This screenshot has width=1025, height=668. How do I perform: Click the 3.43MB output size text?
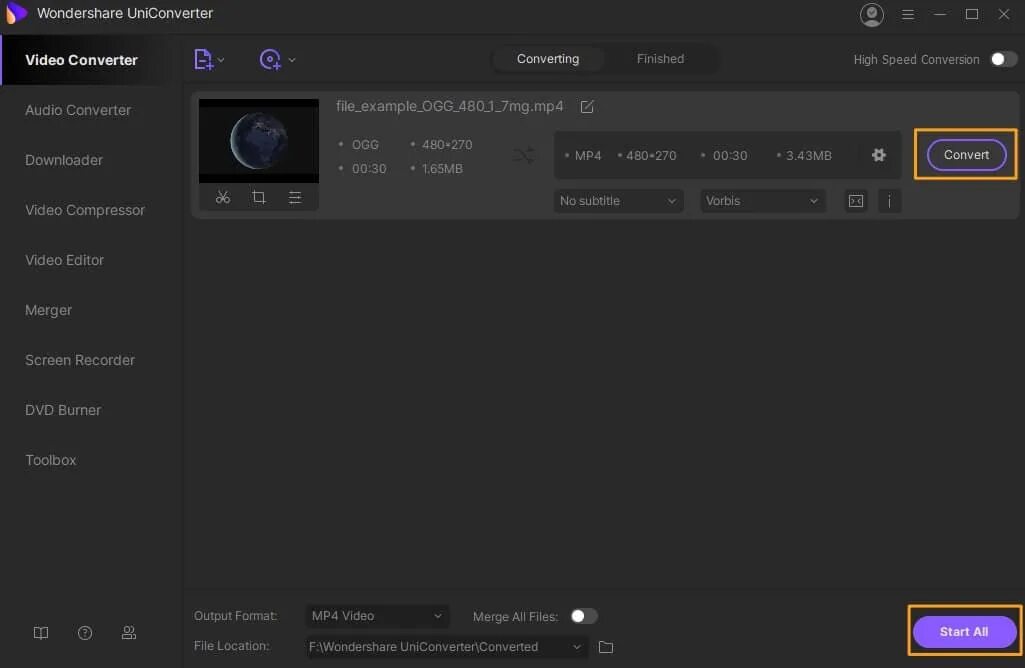(x=809, y=156)
